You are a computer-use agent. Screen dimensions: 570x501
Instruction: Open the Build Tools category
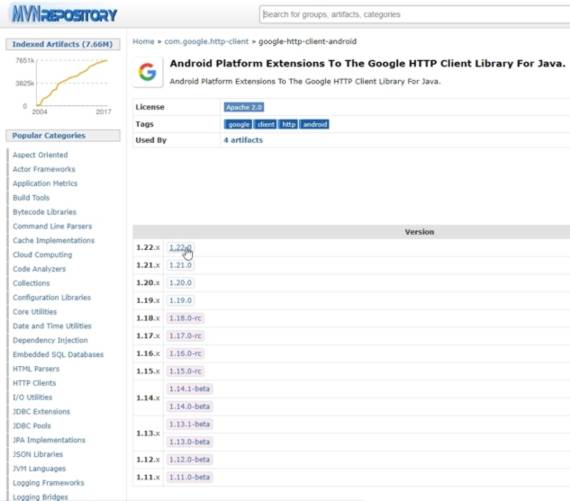point(31,197)
